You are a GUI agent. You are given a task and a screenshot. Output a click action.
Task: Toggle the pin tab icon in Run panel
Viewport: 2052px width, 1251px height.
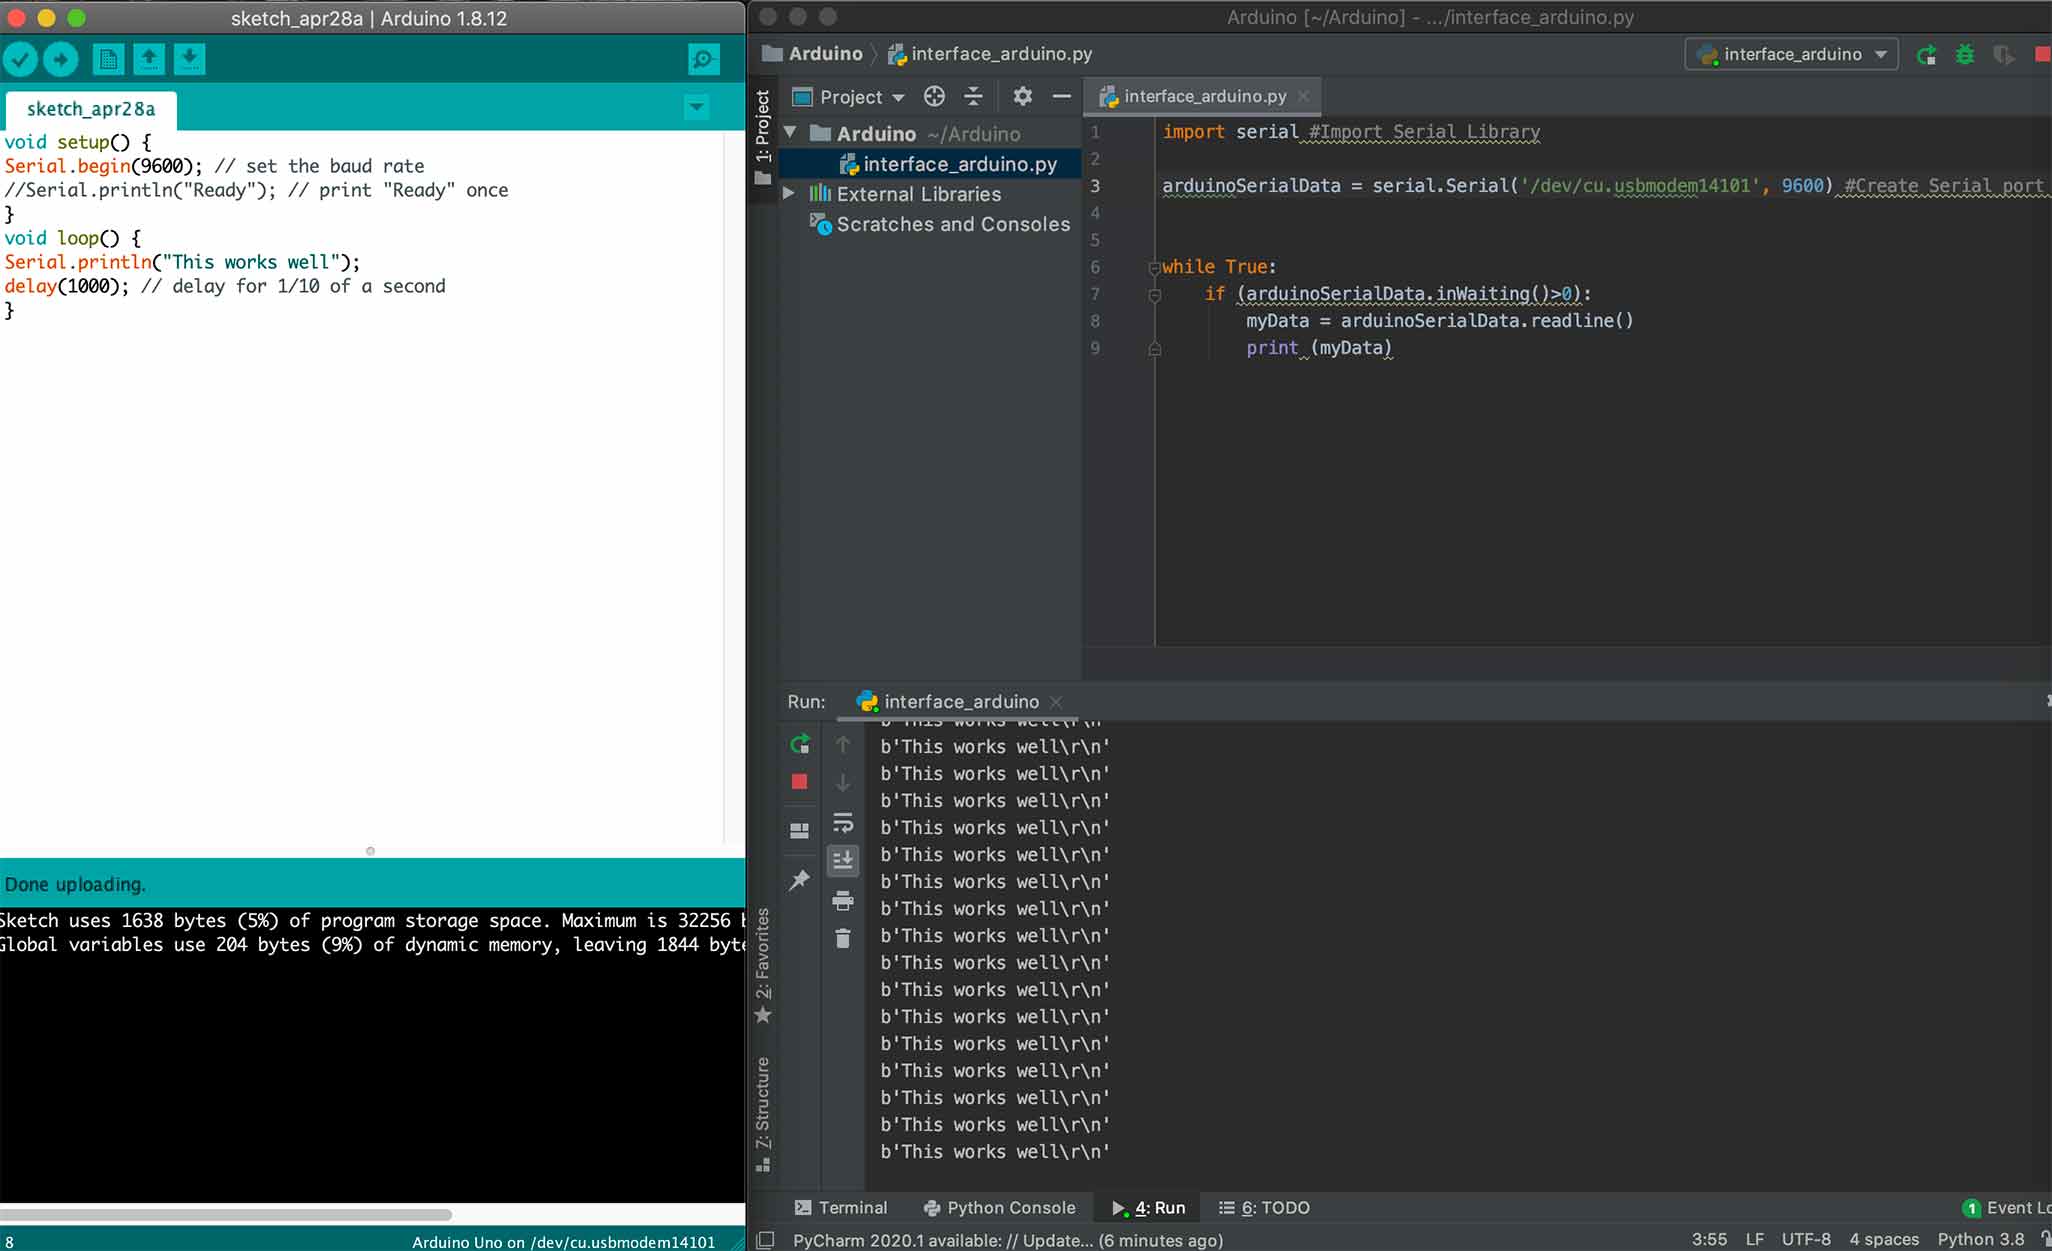click(800, 881)
